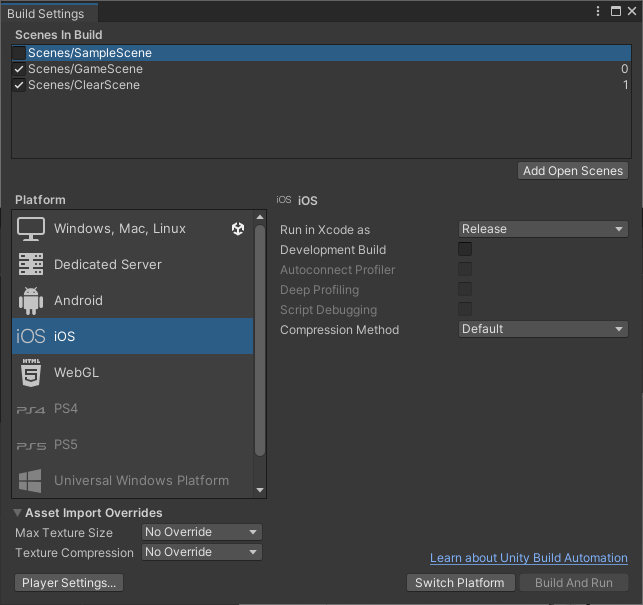Click the PS5 logo icon
The image size is (643, 605).
(x=31, y=445)
